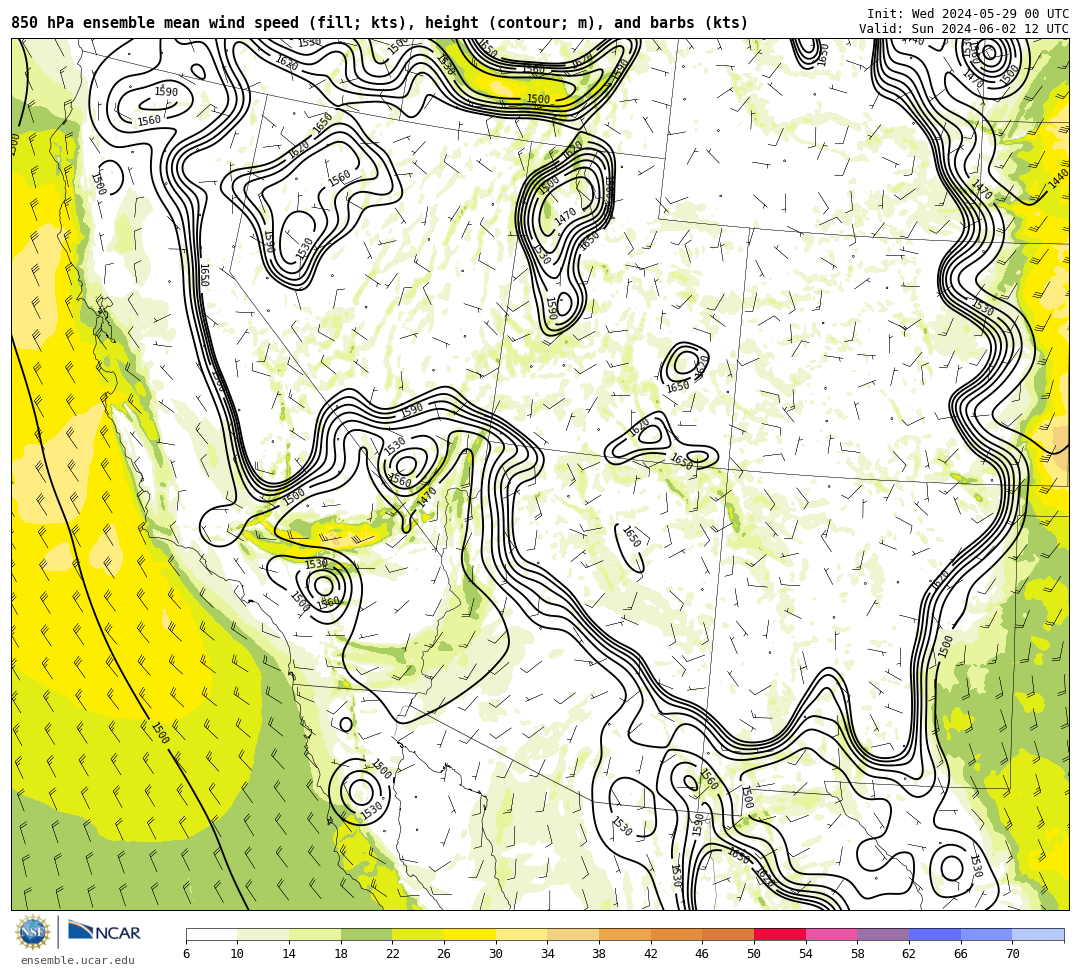Click the legend tick label 70

click(1012, 954)
